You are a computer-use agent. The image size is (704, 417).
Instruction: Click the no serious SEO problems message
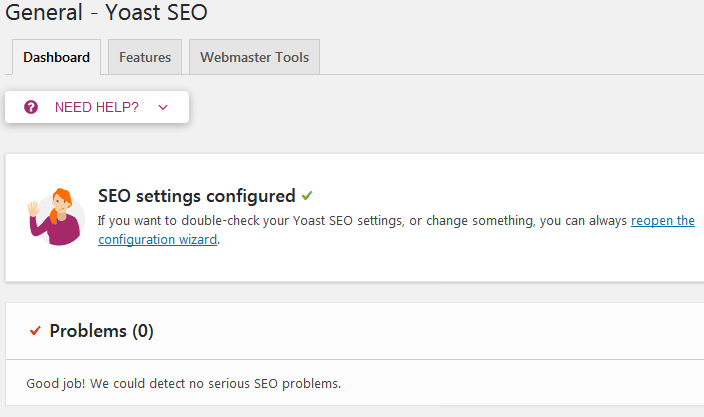pos(184,384)
